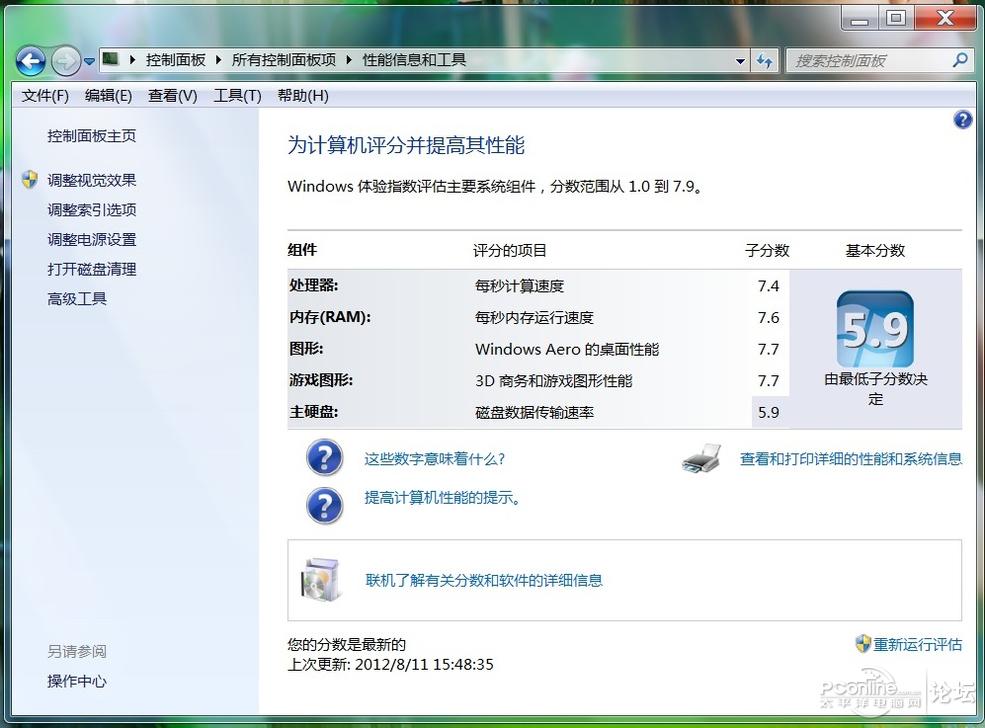Click the printer icon
Screen dimensions: 985x728
point(701,459)
